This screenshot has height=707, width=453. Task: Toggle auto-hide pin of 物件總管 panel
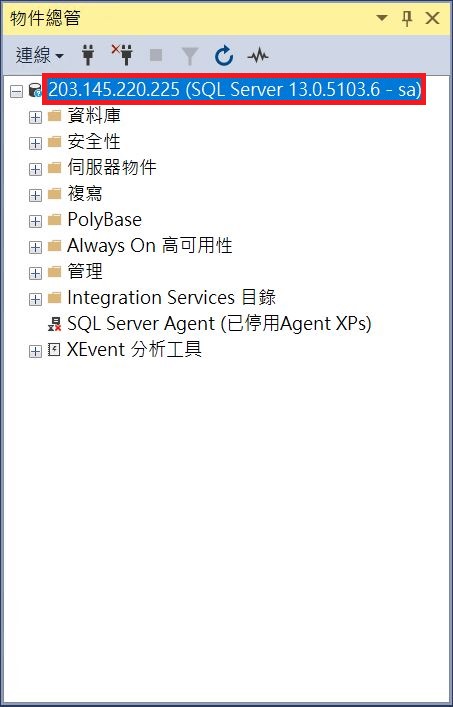407,18
